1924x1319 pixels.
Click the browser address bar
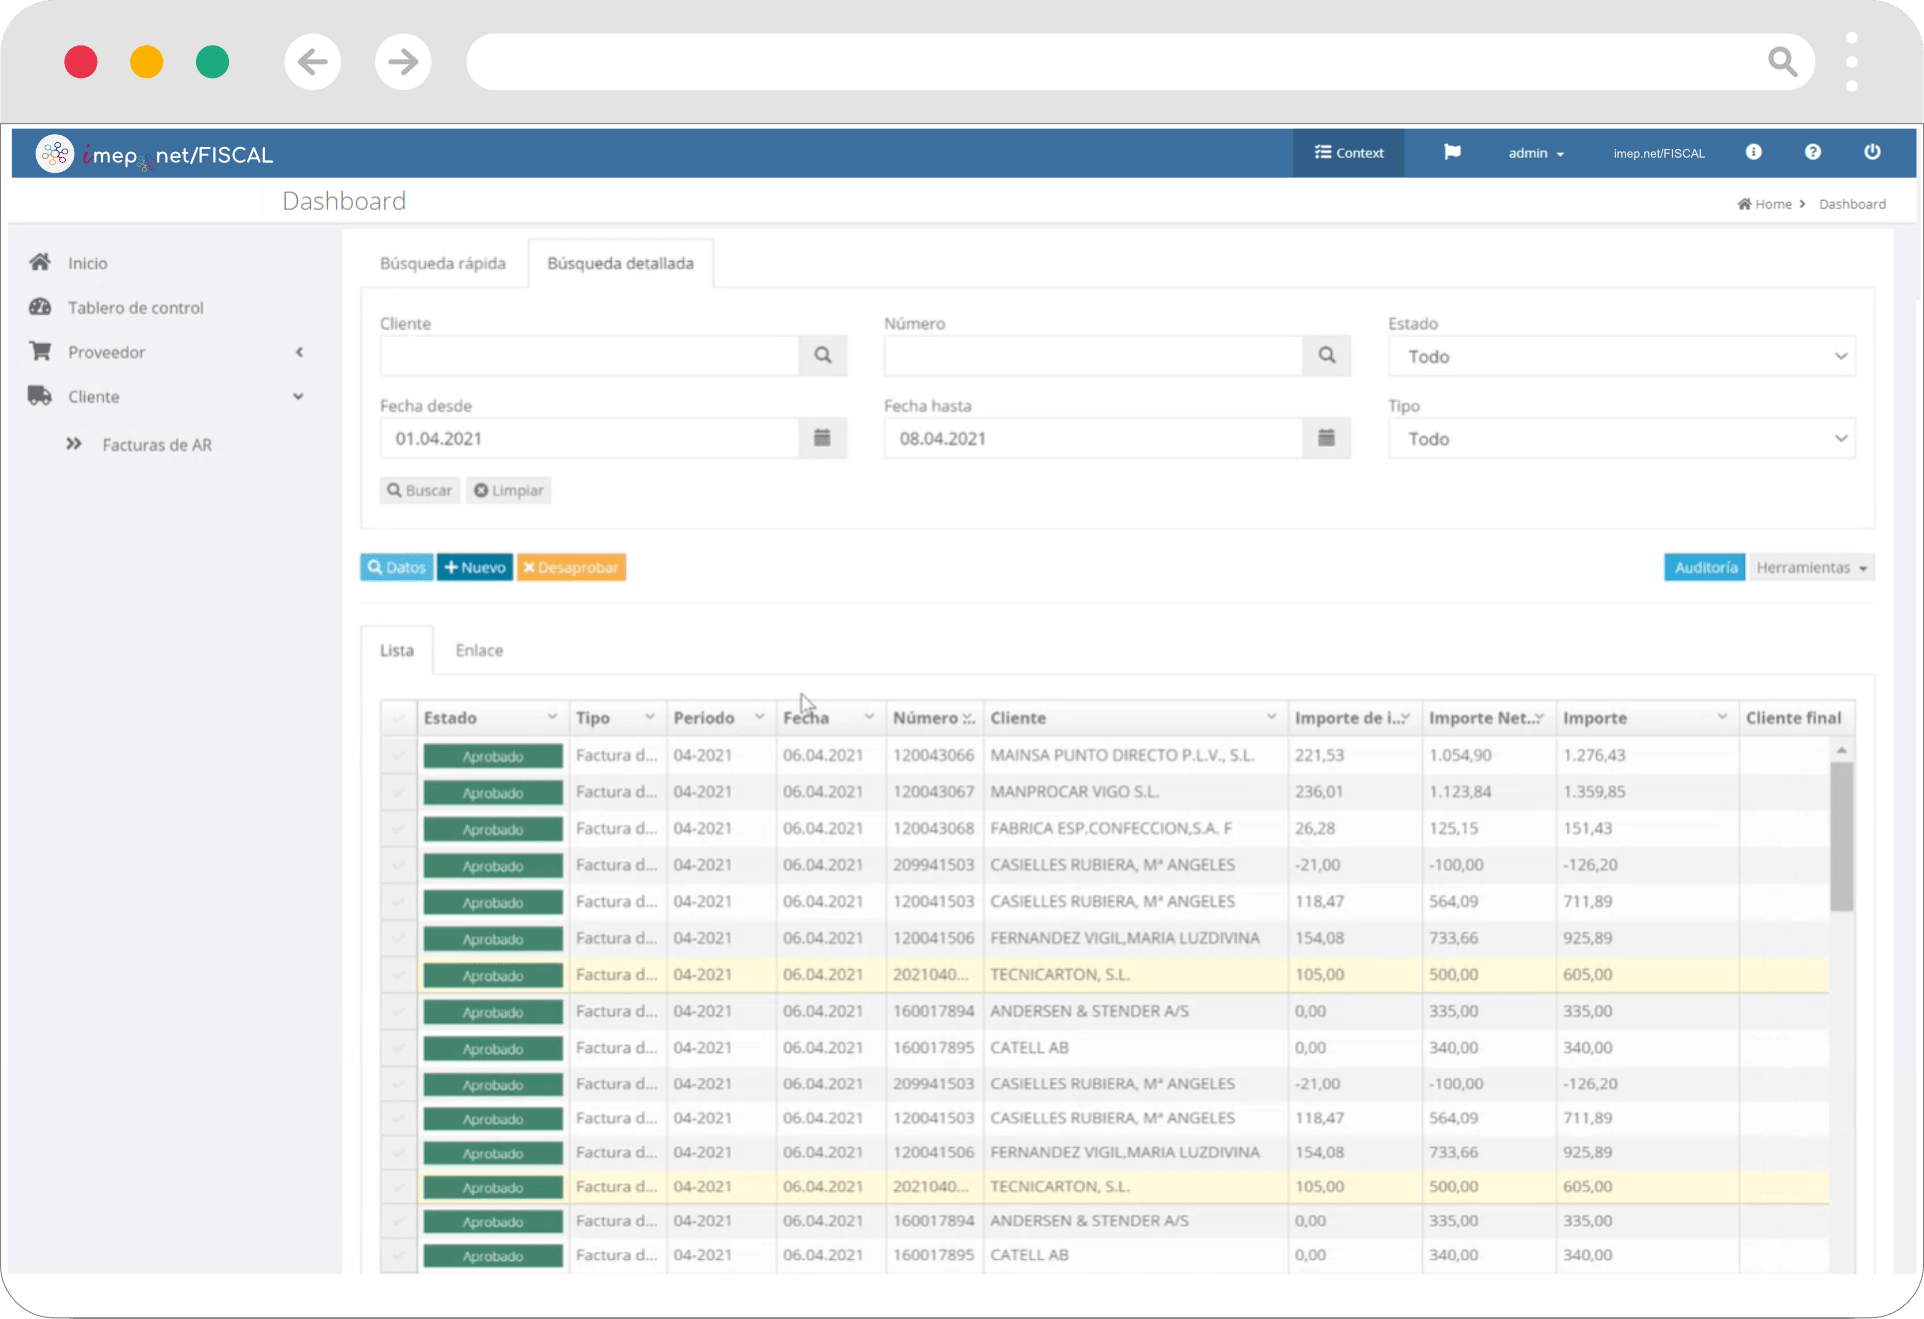[1140, 62]
